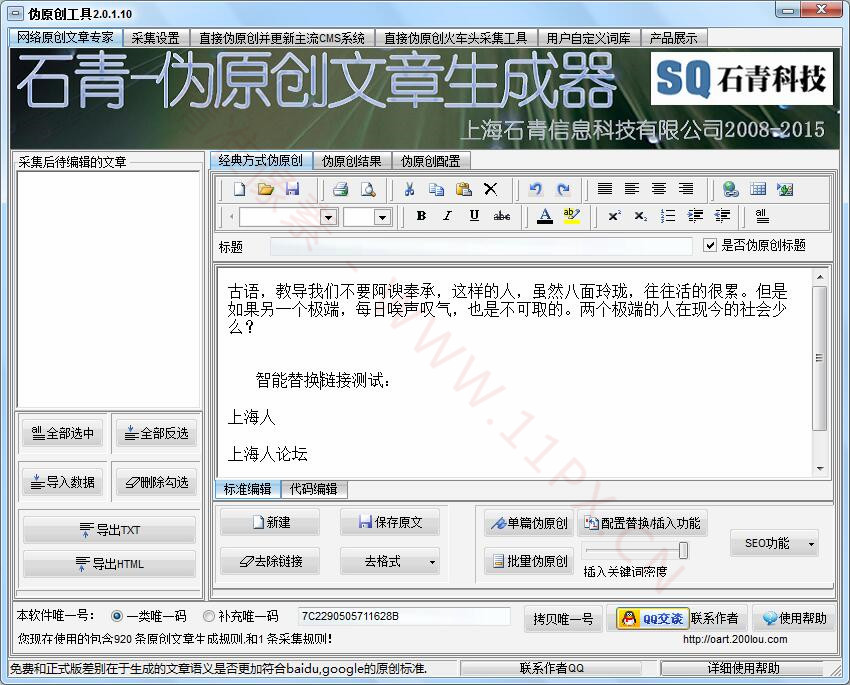
Task: Open the font name dropdown
Action: (x=328, y=217)
